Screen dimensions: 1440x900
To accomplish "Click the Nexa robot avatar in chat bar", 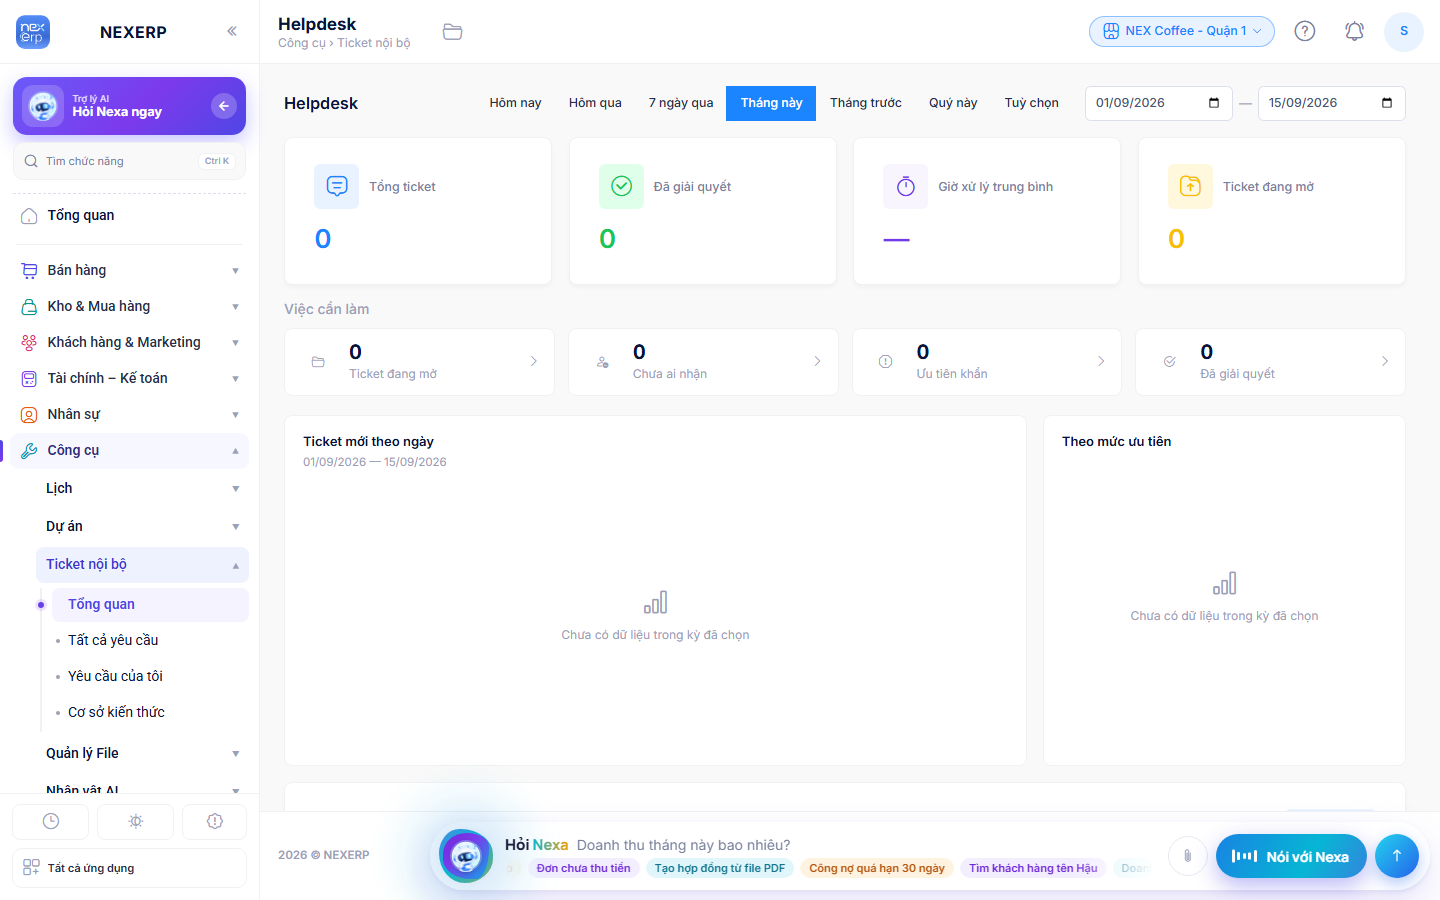I will 466,856.
